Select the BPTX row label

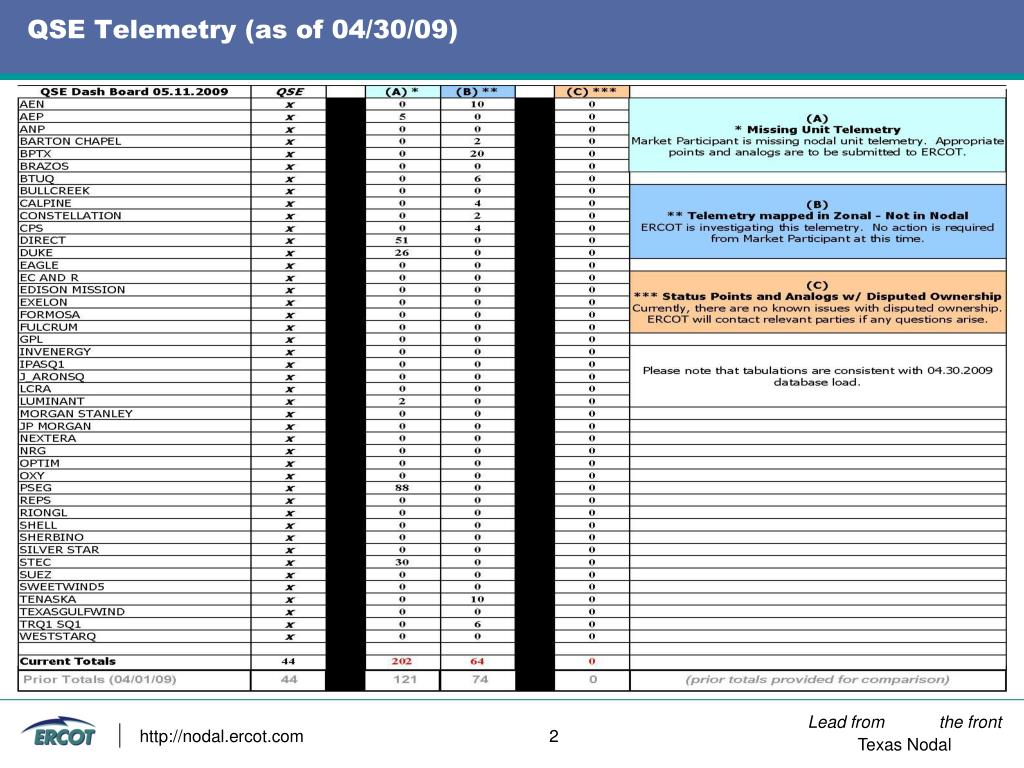[35, 154]
